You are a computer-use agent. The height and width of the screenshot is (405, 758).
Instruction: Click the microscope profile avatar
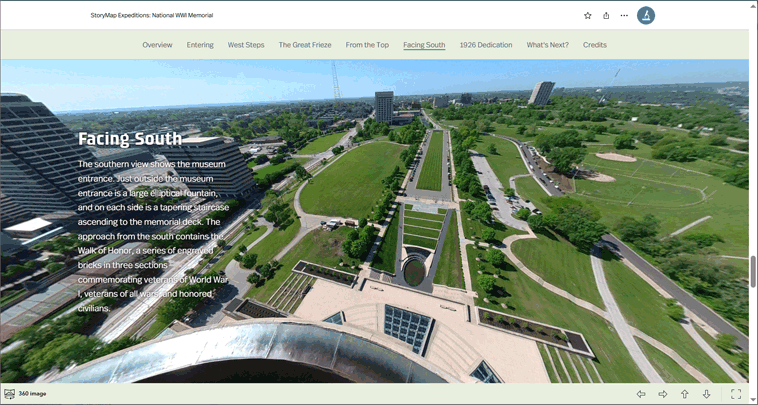pos(646,16)
